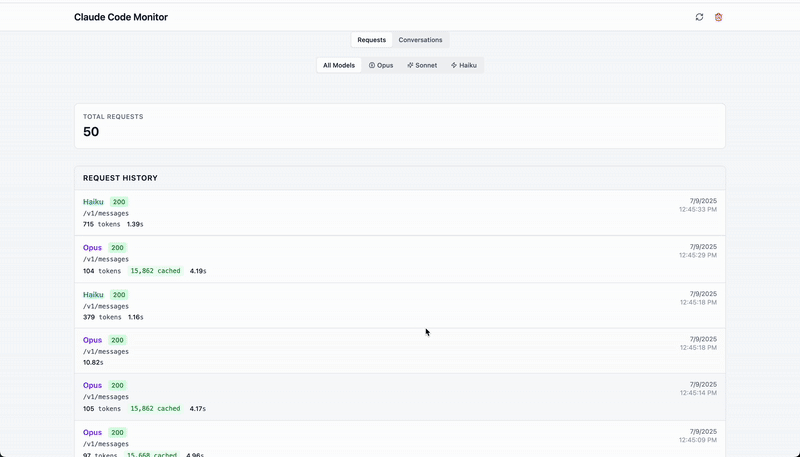Click the 715 tokens text

(x=102, y=224)
